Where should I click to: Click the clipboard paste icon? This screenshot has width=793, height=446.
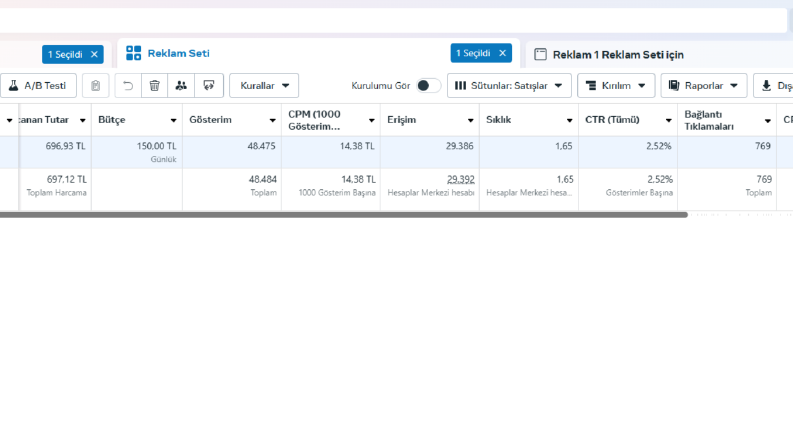pyautogui.click(x=96, y=85)
